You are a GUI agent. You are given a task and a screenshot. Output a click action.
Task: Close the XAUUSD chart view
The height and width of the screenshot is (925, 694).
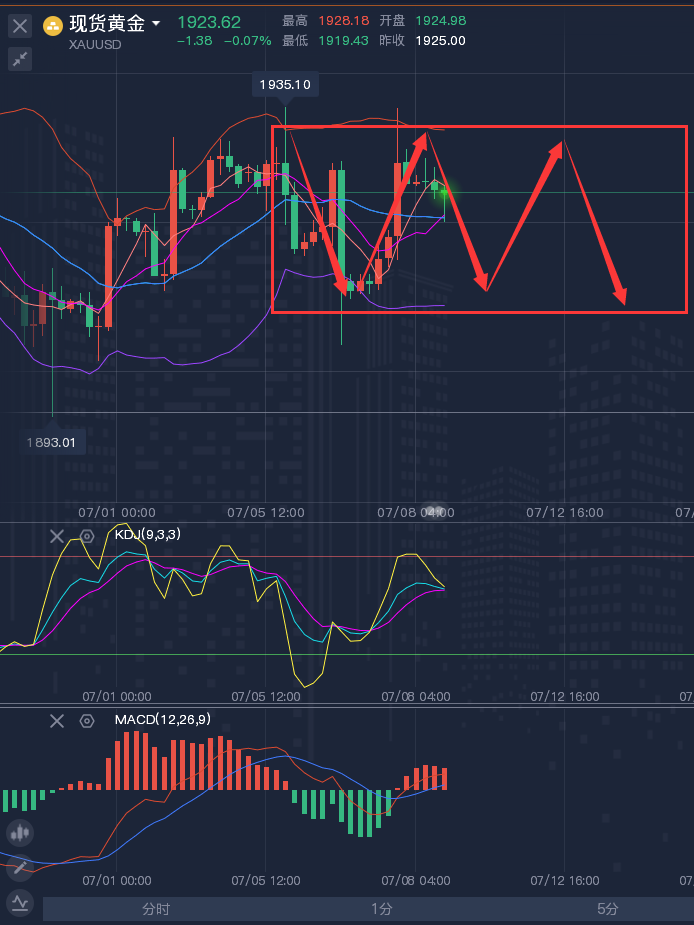(20, 26)
